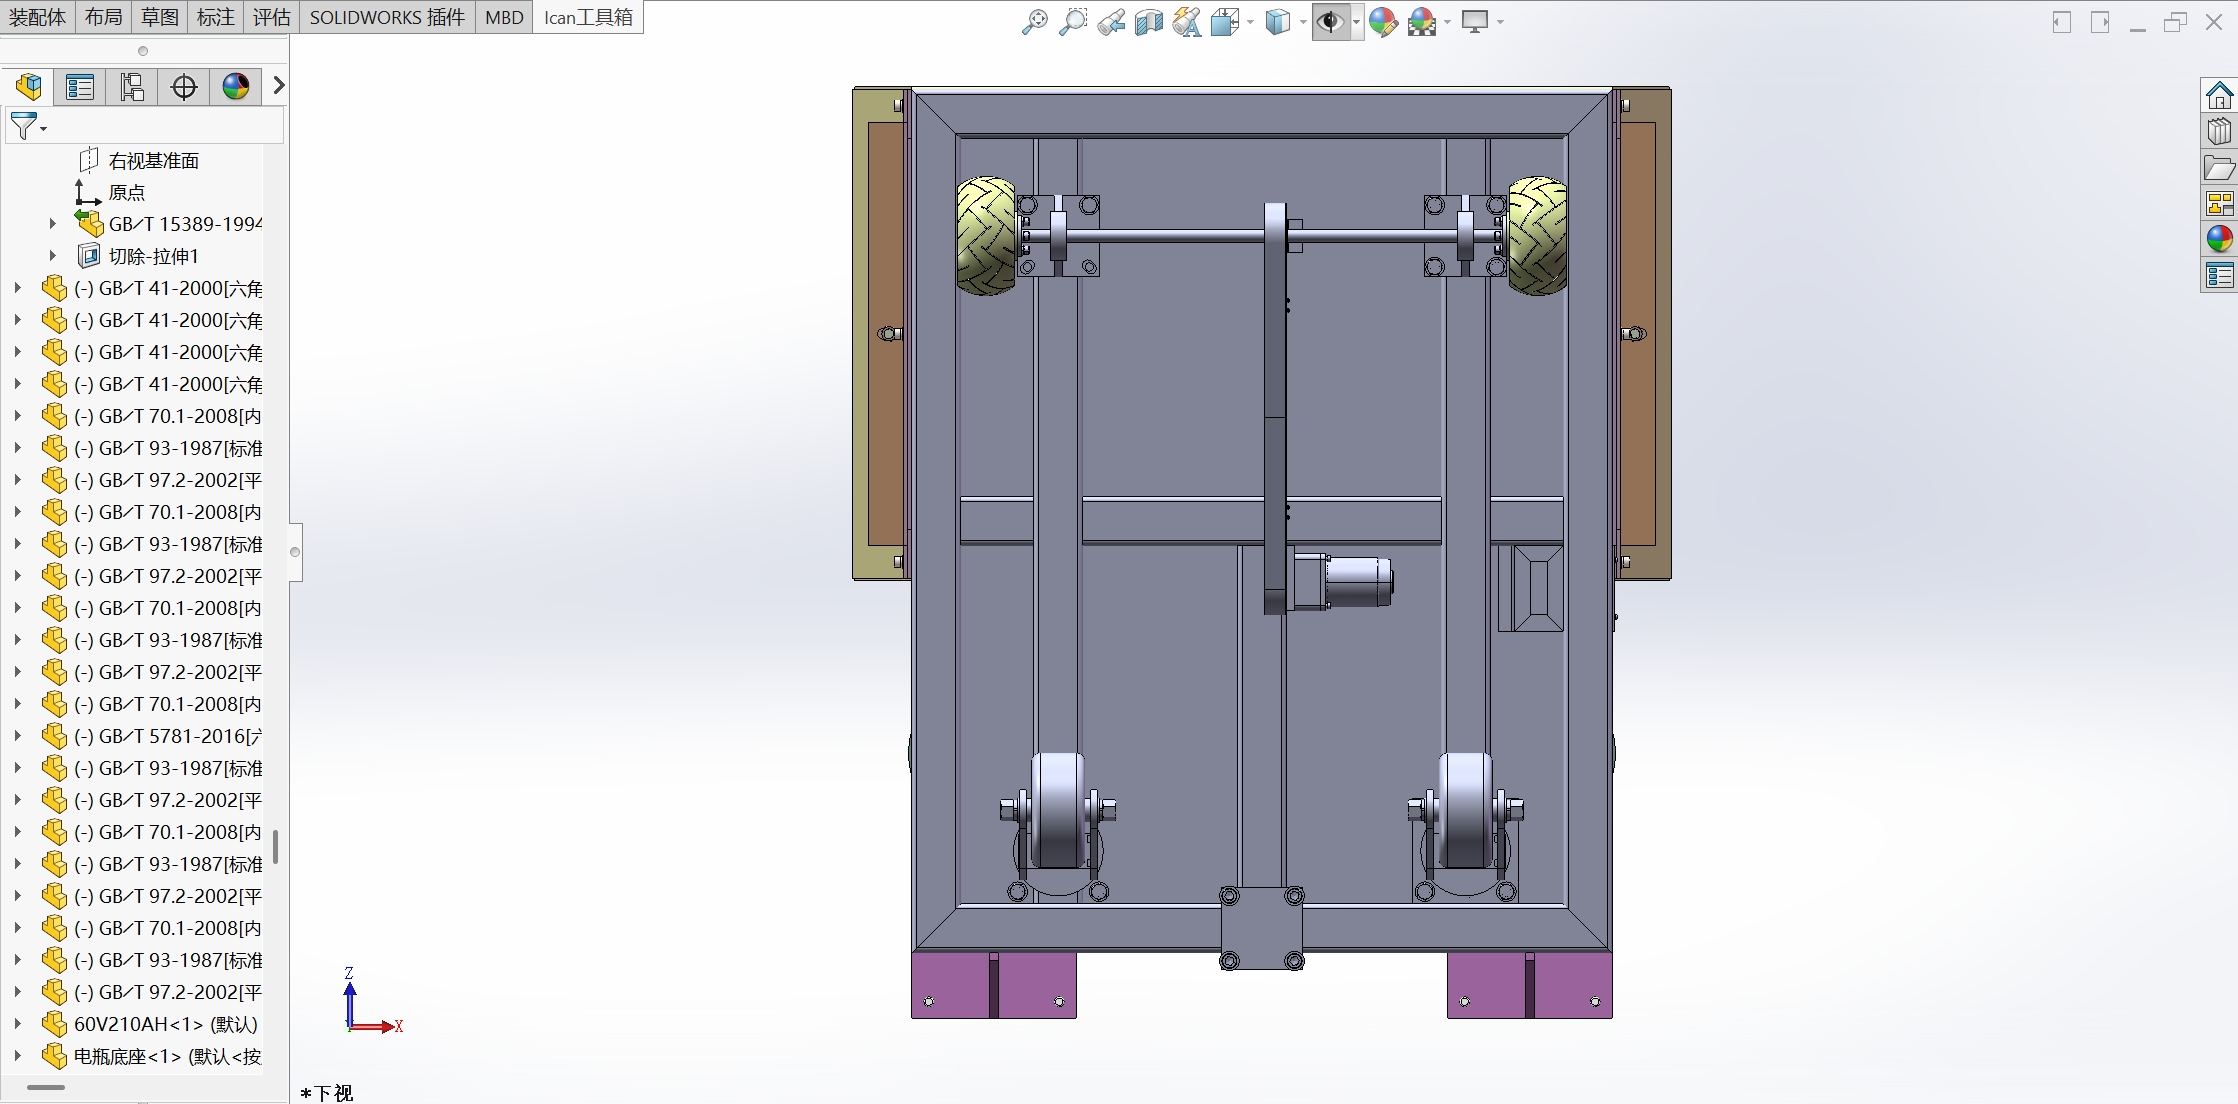
Task: Open the 评估 ribbon tab
Action: tap(271, 17)
